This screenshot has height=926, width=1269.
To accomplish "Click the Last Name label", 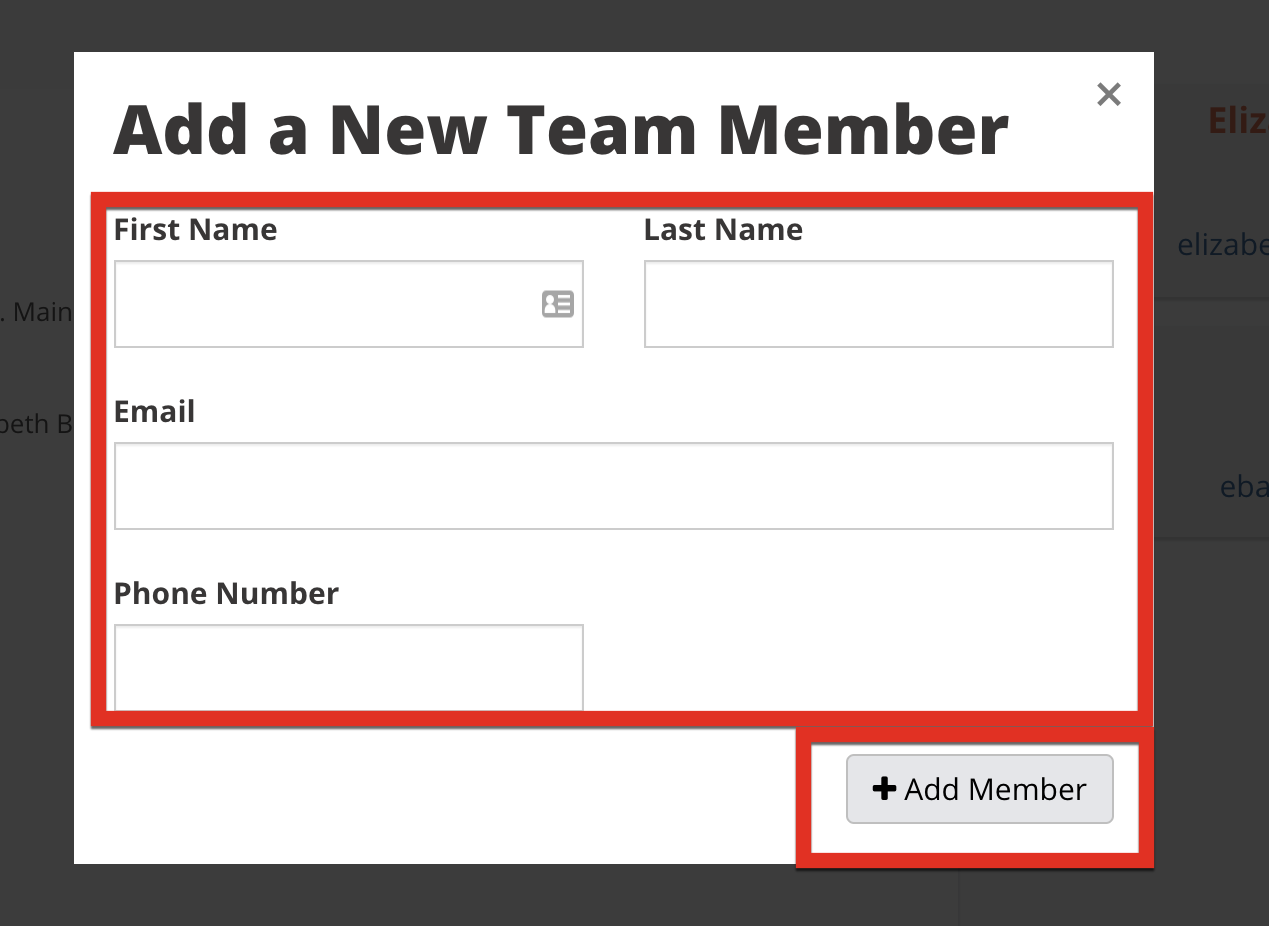I will pyautogui.click(x=723, y=230).
